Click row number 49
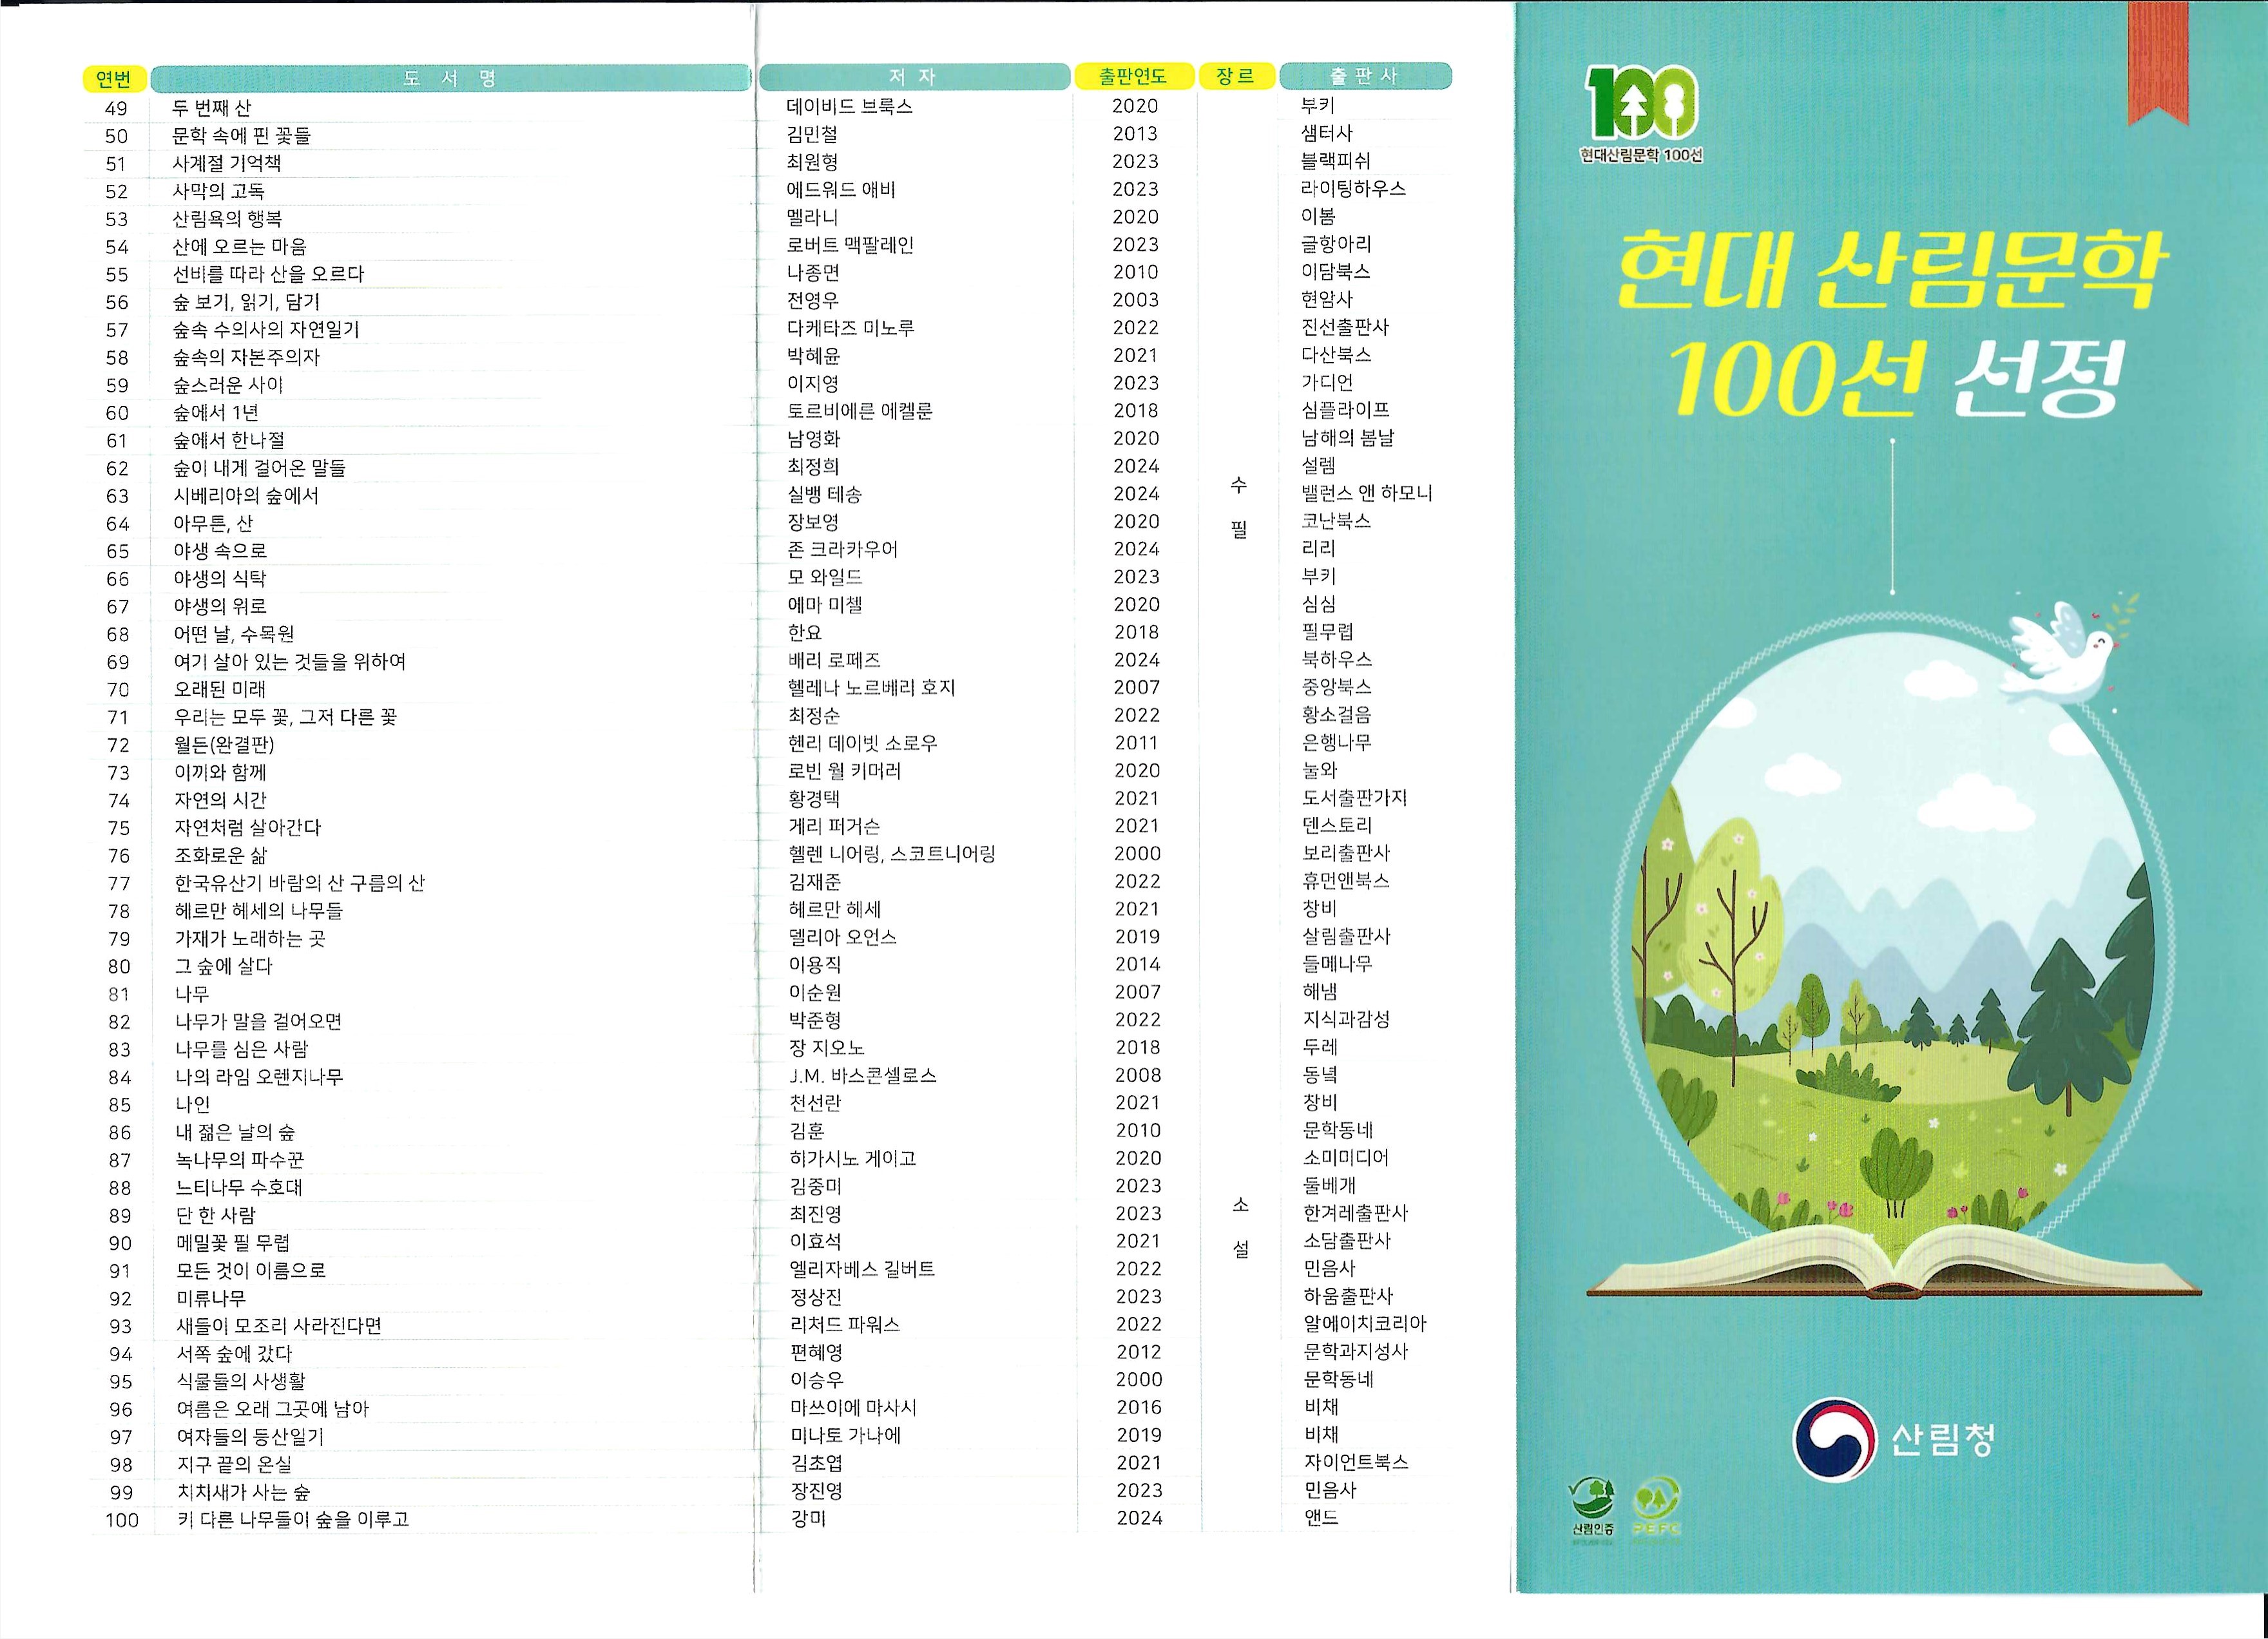 coord(116,109)
